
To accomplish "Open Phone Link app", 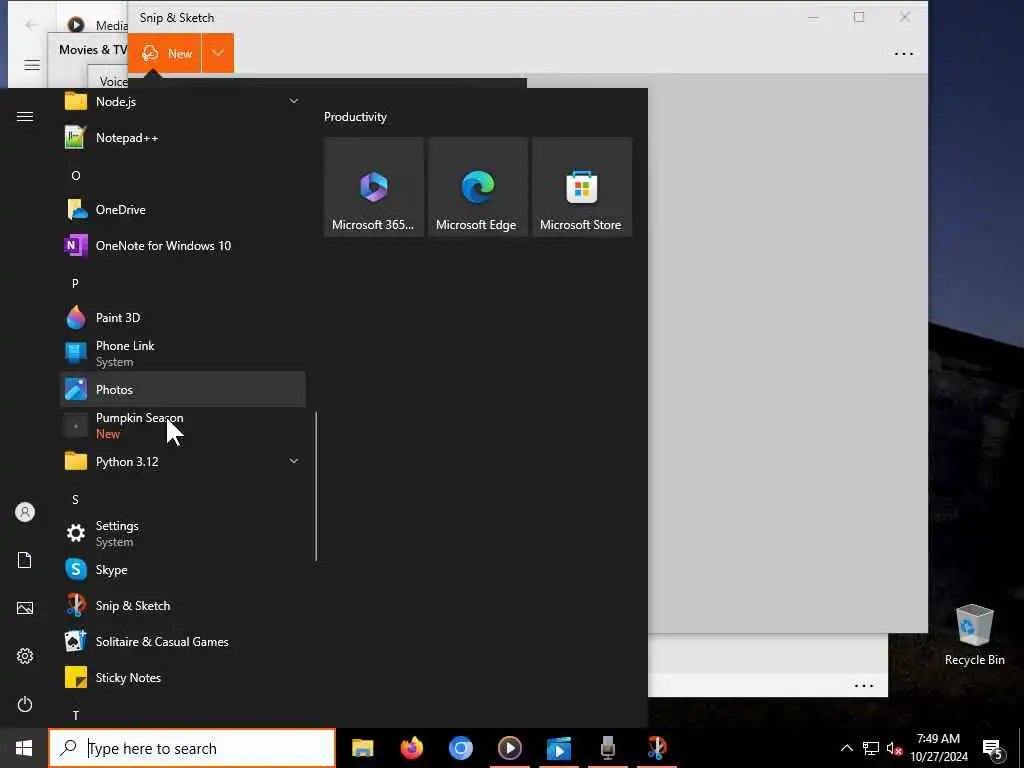I will tap(182, 353).
